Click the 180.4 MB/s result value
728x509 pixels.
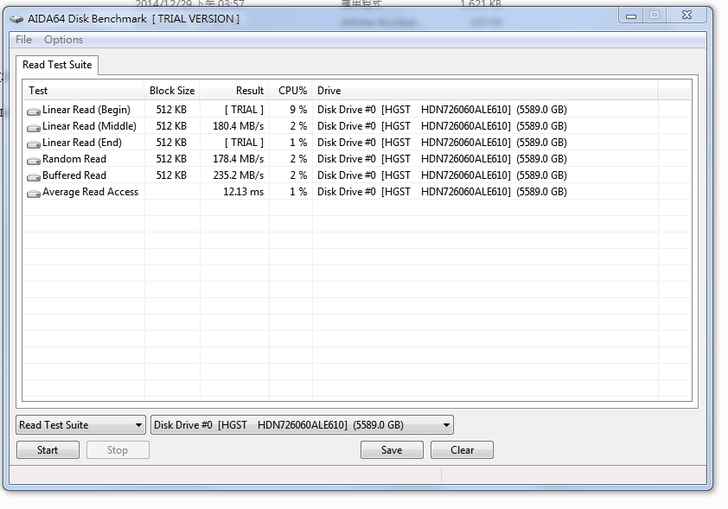(238, 126)
